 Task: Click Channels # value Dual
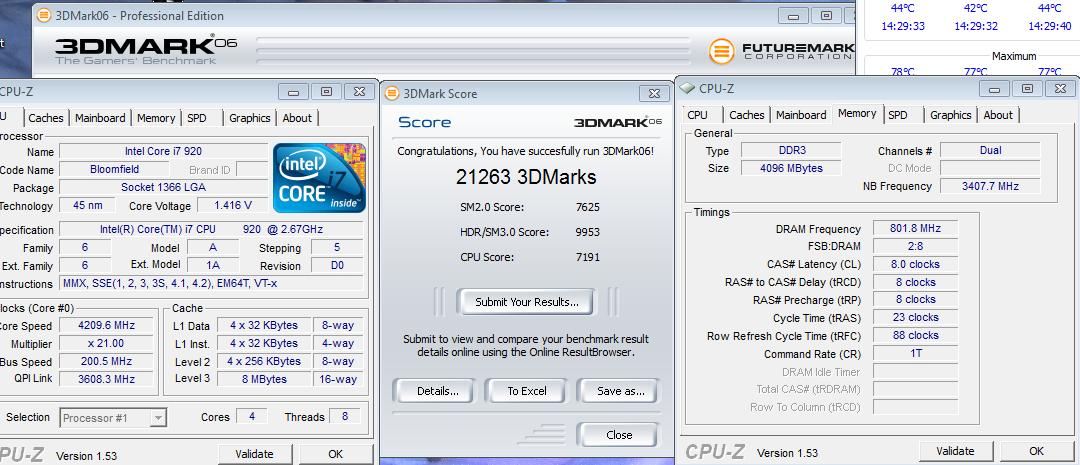pyautogui.click(x=990, y=150)
